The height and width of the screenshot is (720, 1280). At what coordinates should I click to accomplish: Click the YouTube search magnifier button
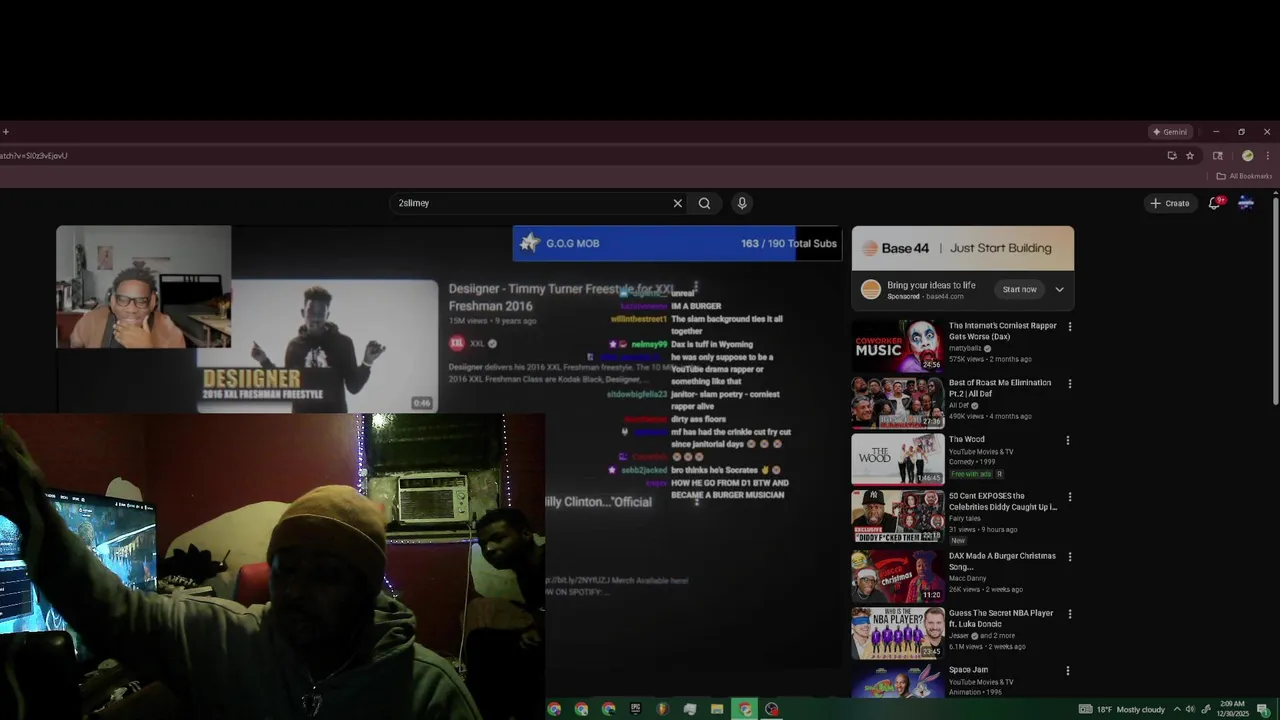point(704,203)
